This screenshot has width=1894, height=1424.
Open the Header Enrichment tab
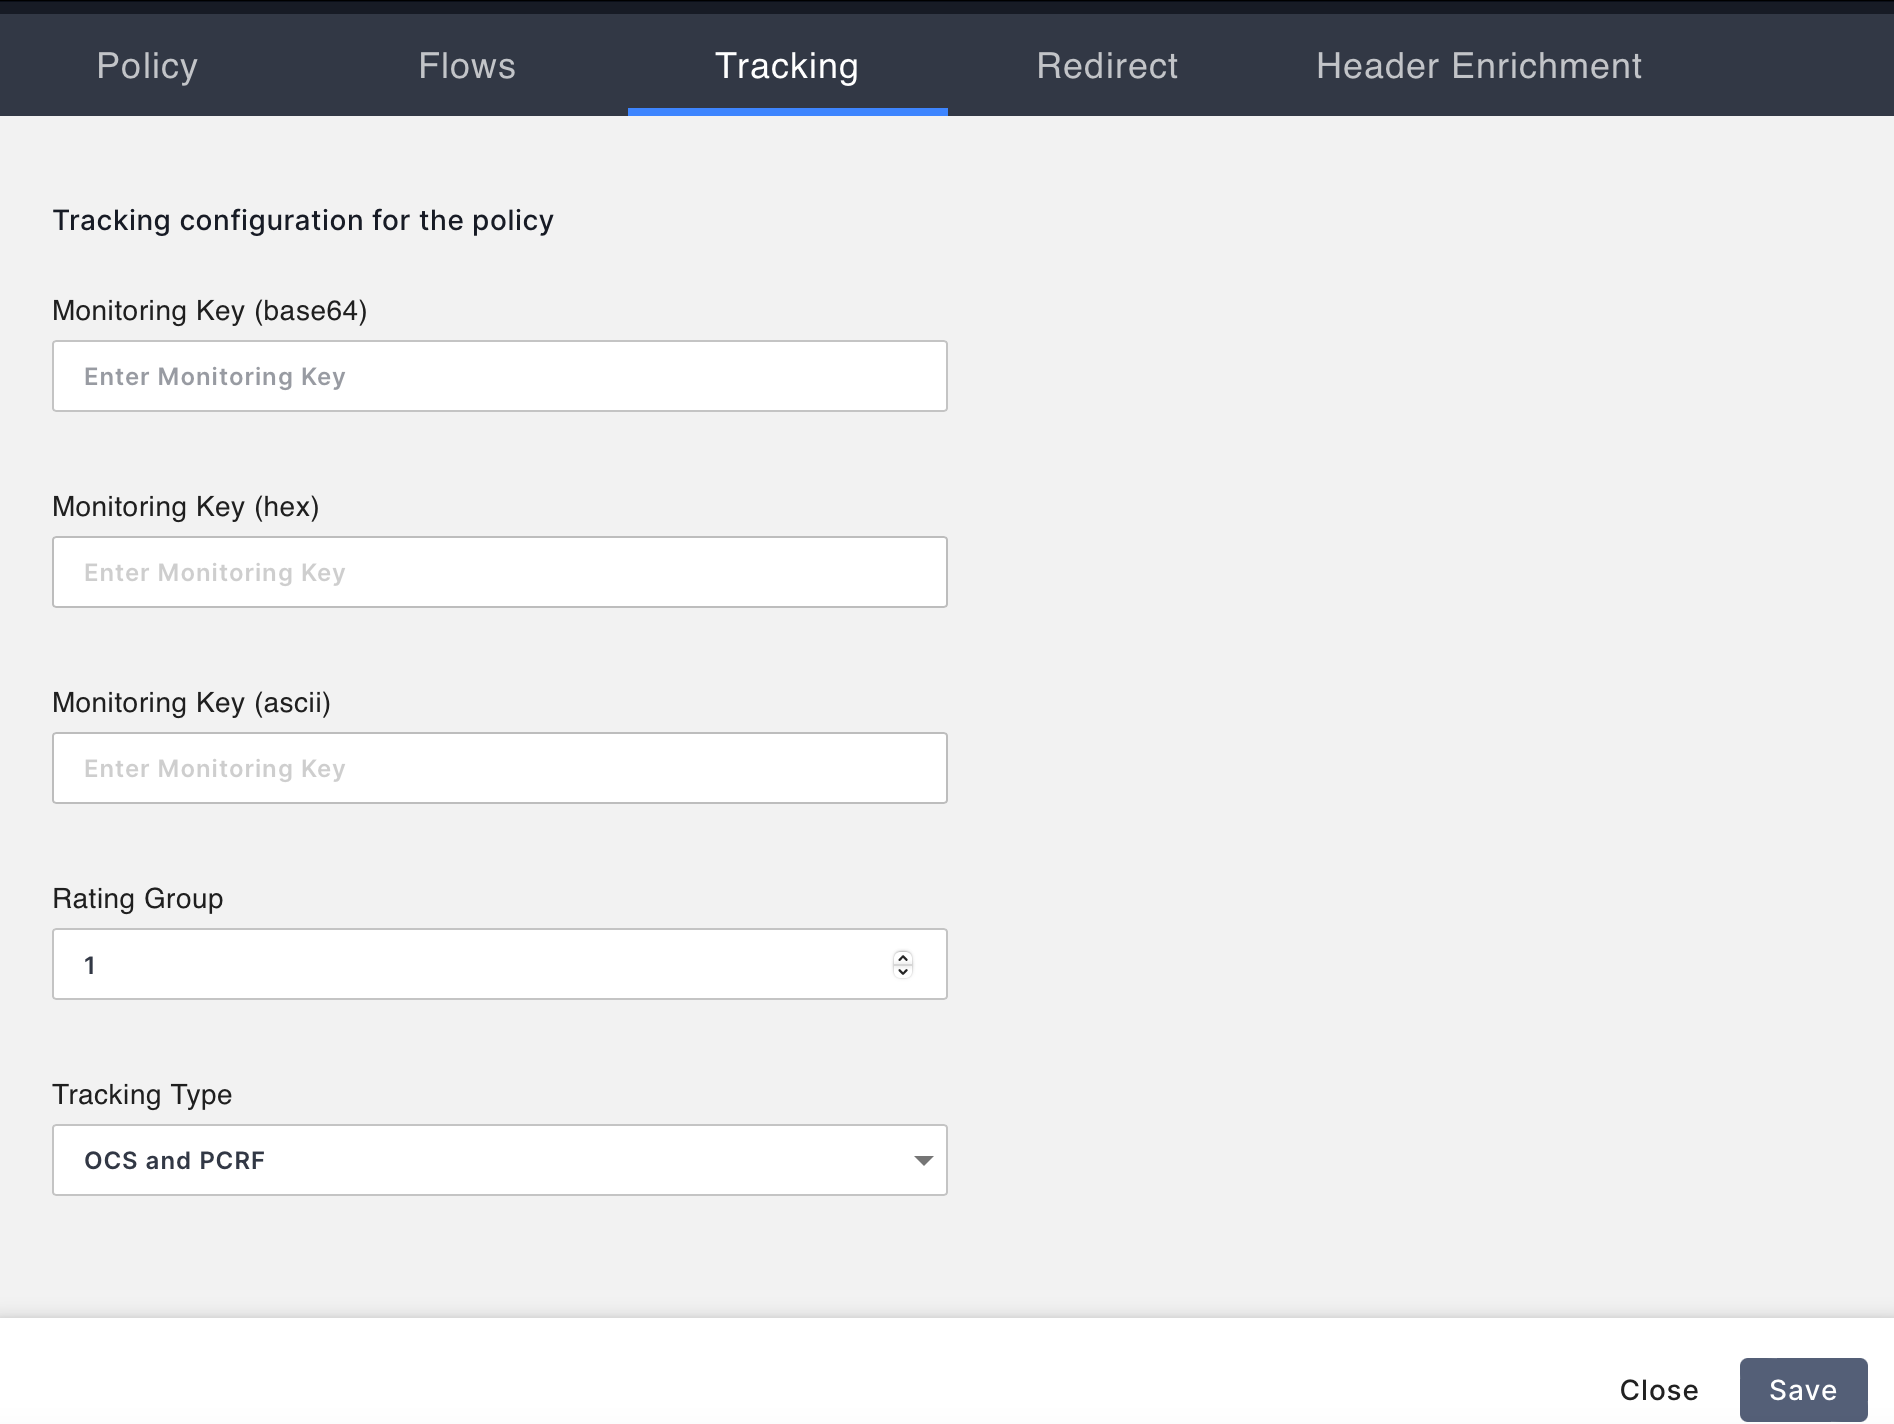(1478, 66)
